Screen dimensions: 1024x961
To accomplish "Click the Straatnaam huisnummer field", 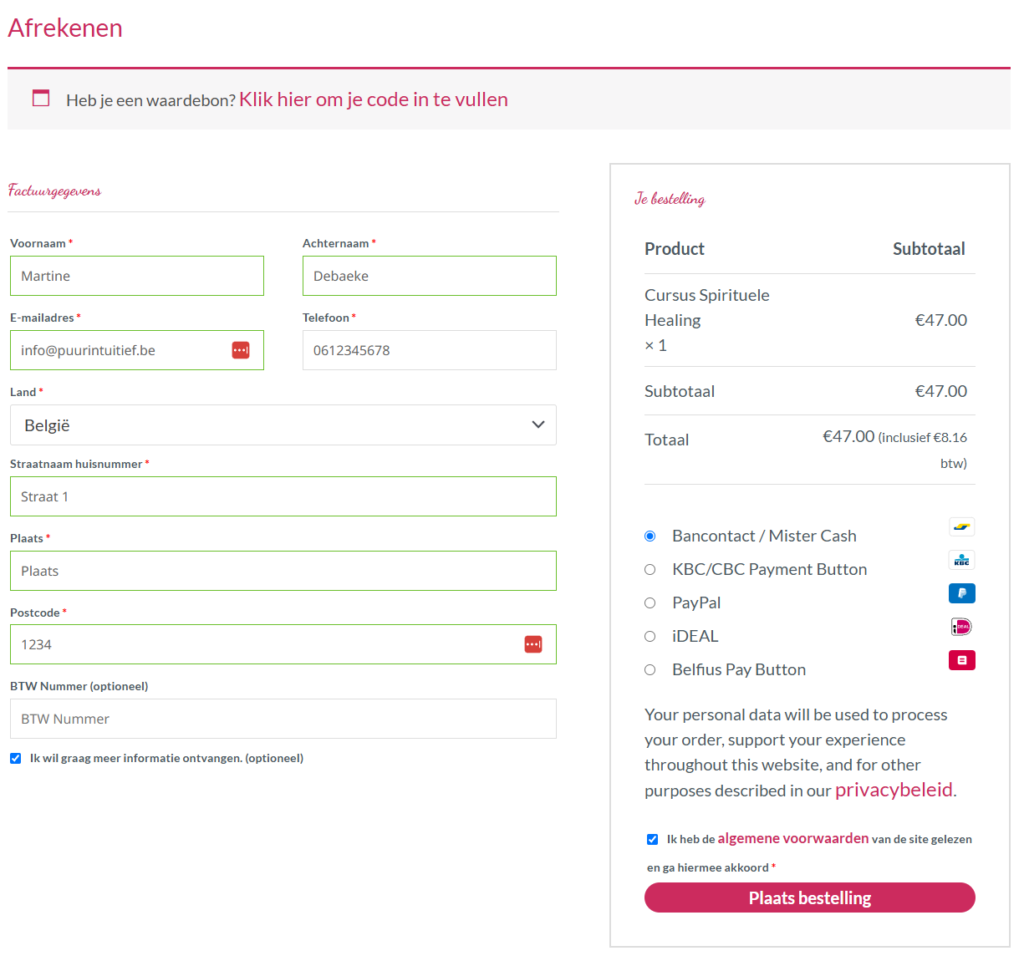I will 283,496.
